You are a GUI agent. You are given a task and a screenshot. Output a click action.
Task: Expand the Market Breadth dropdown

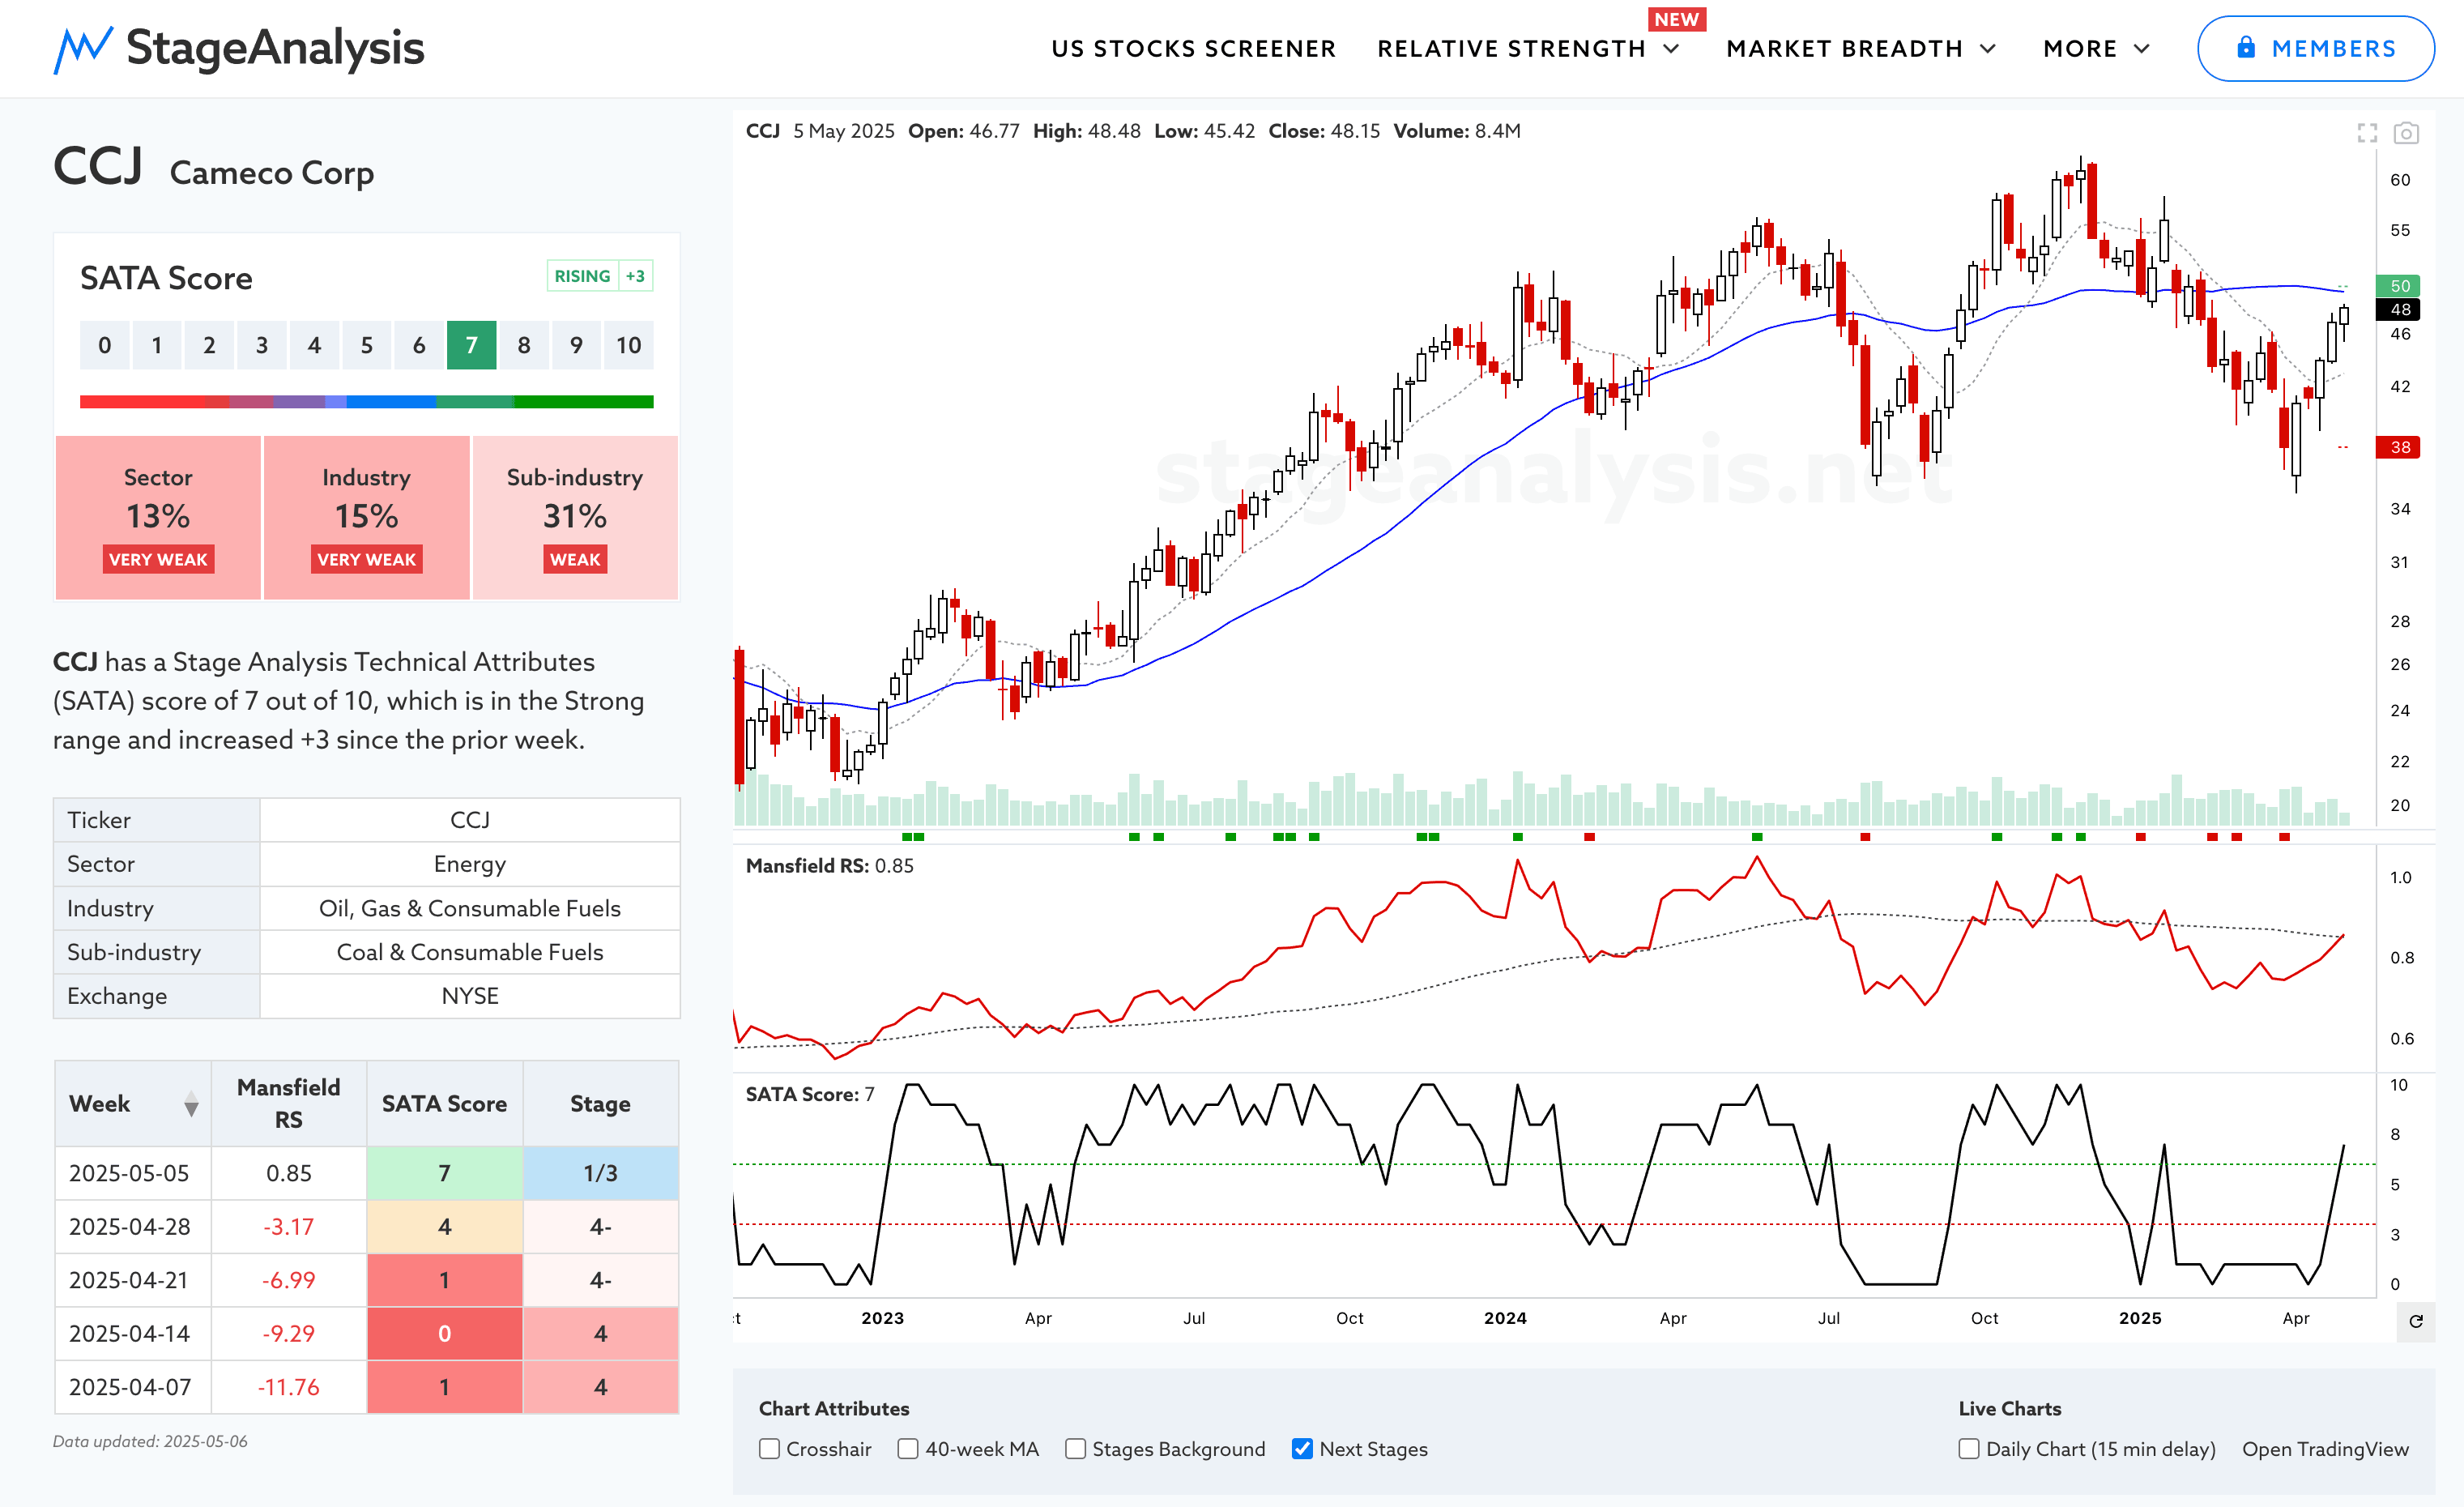click(x=1861, y=49)
